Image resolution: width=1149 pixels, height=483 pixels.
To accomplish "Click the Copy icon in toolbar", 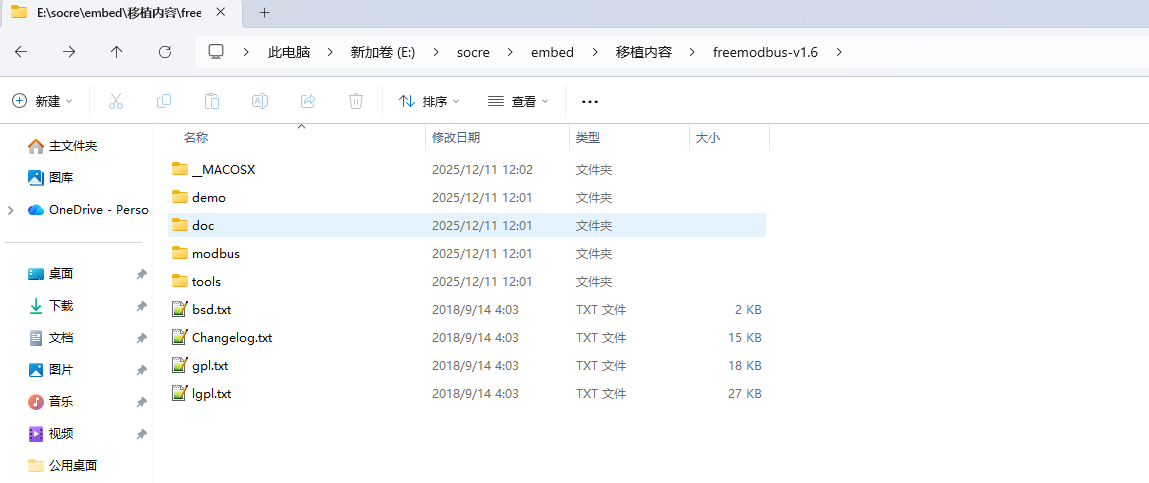I will (164, 101).
